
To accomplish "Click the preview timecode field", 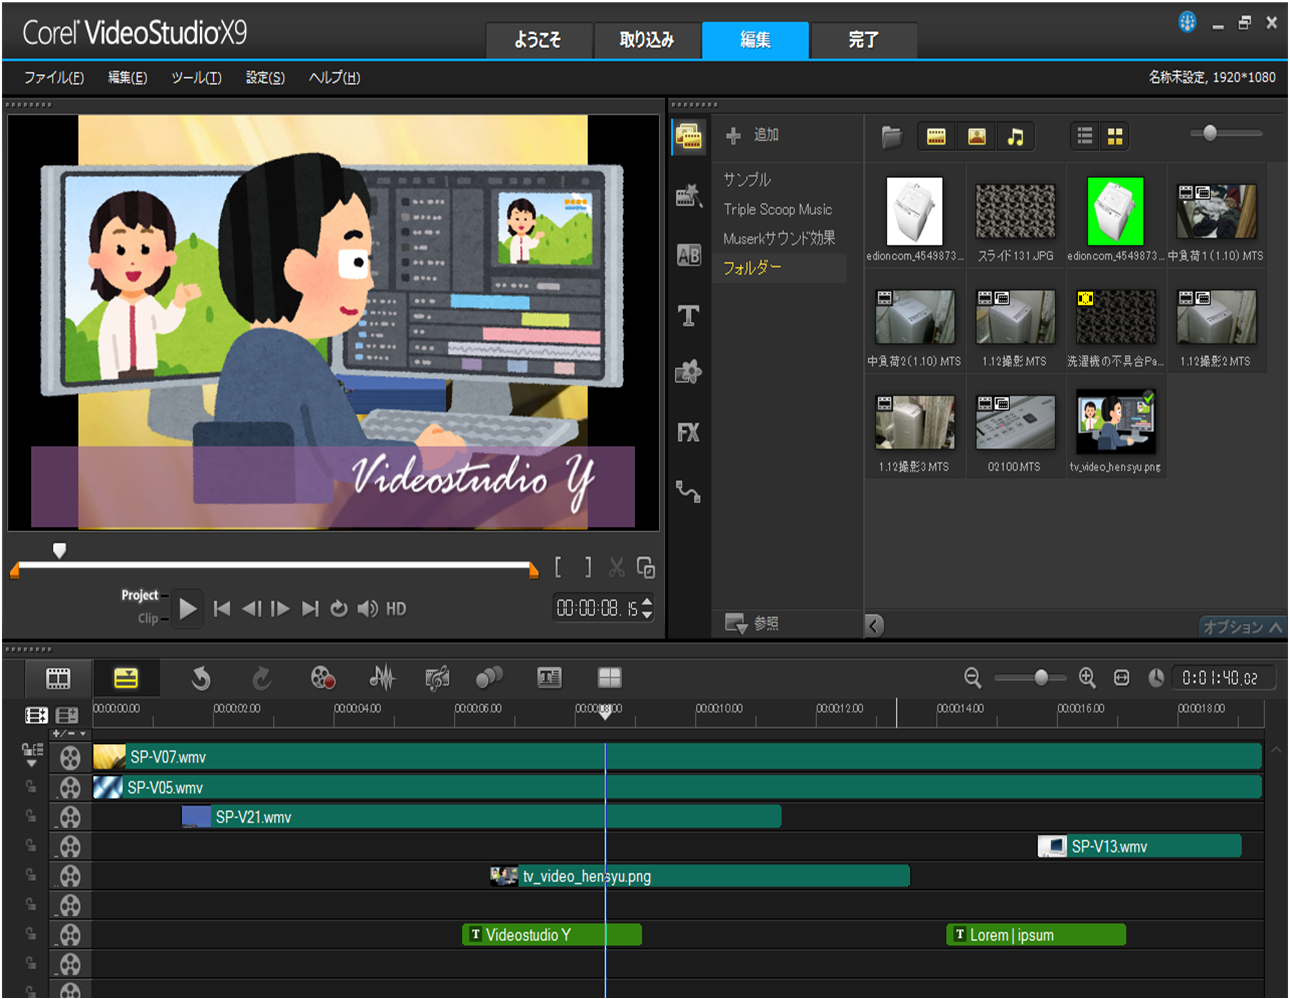I will 598,608.
